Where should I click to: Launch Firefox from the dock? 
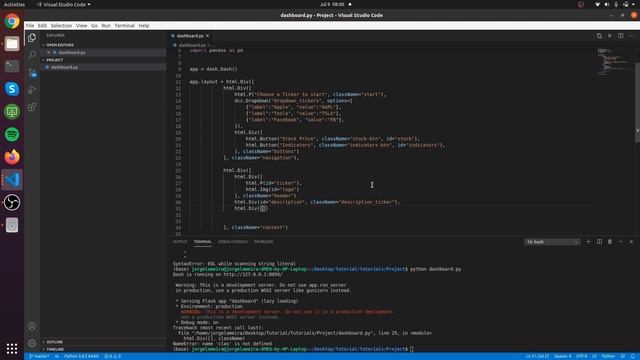tap(12, 157)
